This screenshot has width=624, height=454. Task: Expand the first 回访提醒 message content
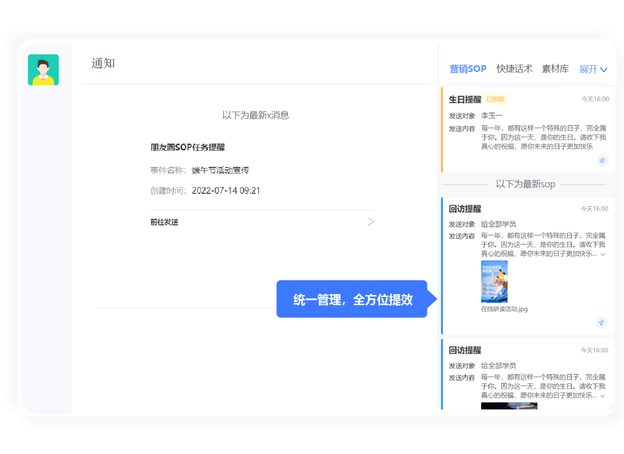pos(603,254)
